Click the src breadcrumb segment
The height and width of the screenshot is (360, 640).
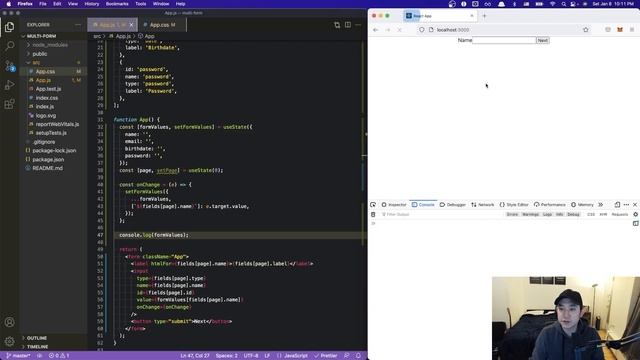tap(97, 36)
